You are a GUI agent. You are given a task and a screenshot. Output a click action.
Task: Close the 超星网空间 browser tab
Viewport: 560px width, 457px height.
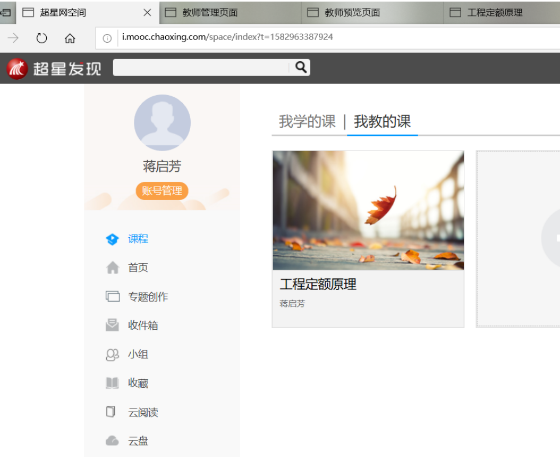(x=147, y=13)
